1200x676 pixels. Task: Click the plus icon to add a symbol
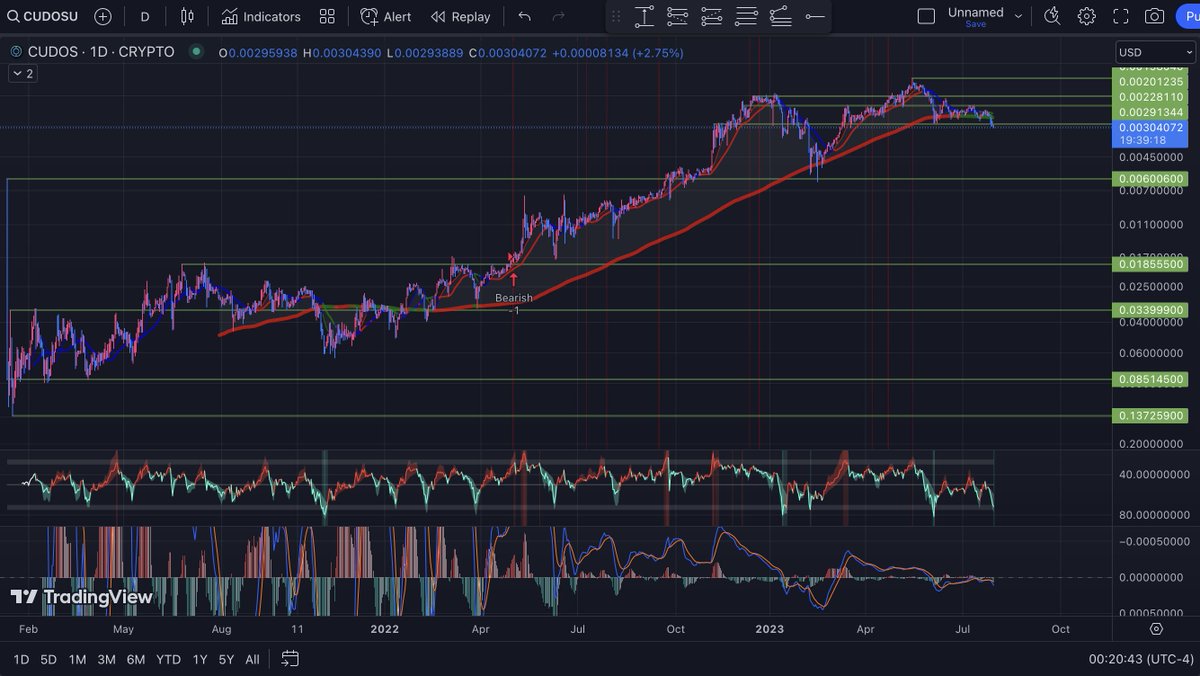pyautogui.click(x=101, y=16)
